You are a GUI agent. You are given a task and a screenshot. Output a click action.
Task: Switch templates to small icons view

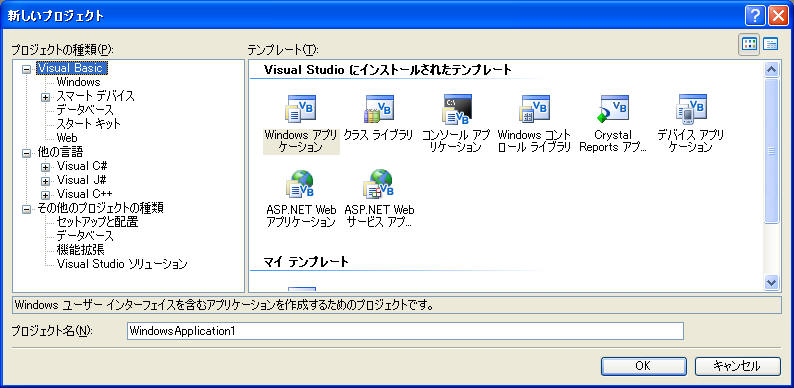(x=770, y=45)
